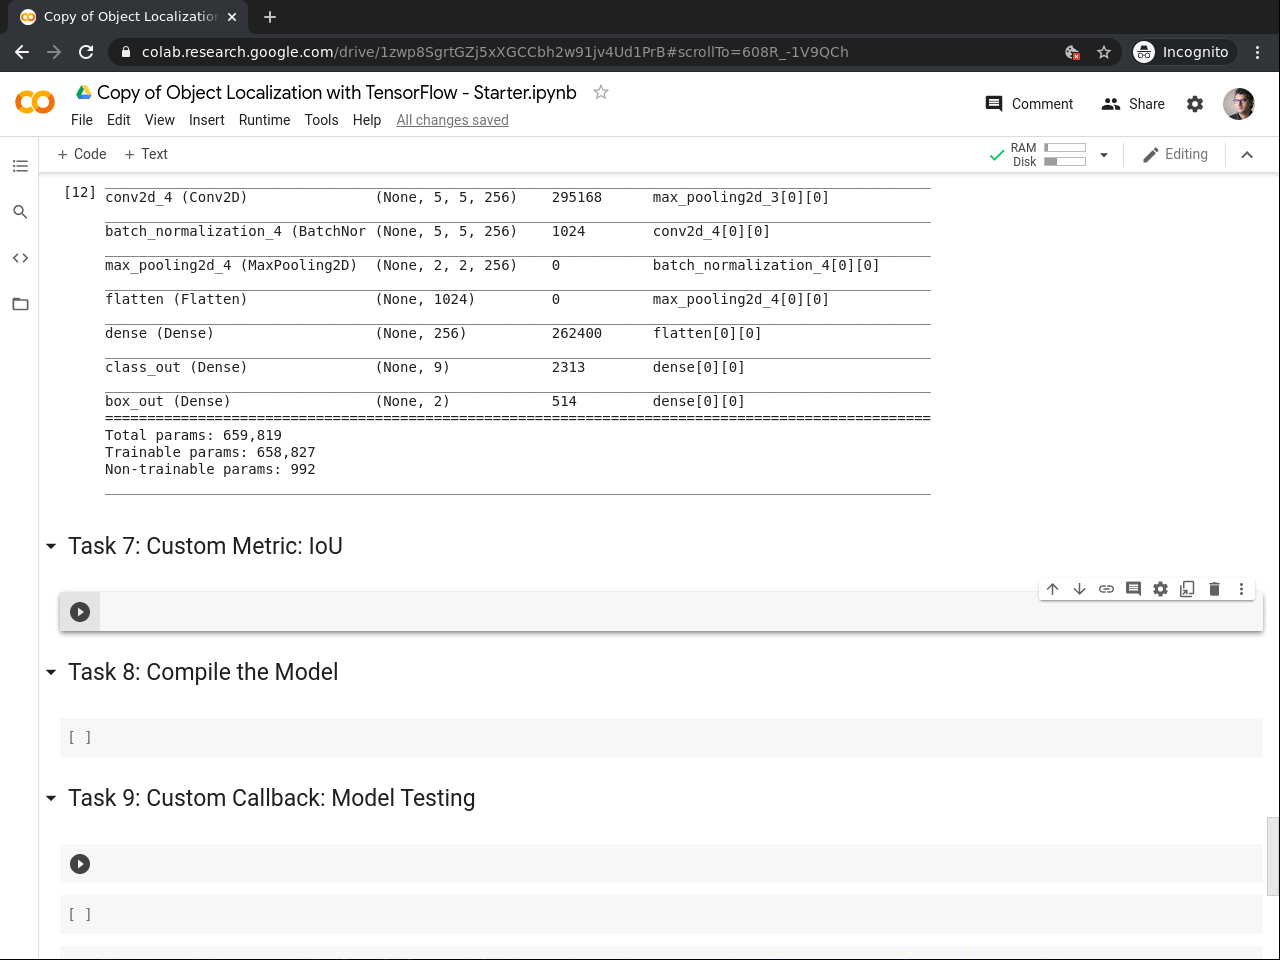Share the notebook
Image resolution: width=1280 pixels, height=960 pixels.
pos(1133,104)
